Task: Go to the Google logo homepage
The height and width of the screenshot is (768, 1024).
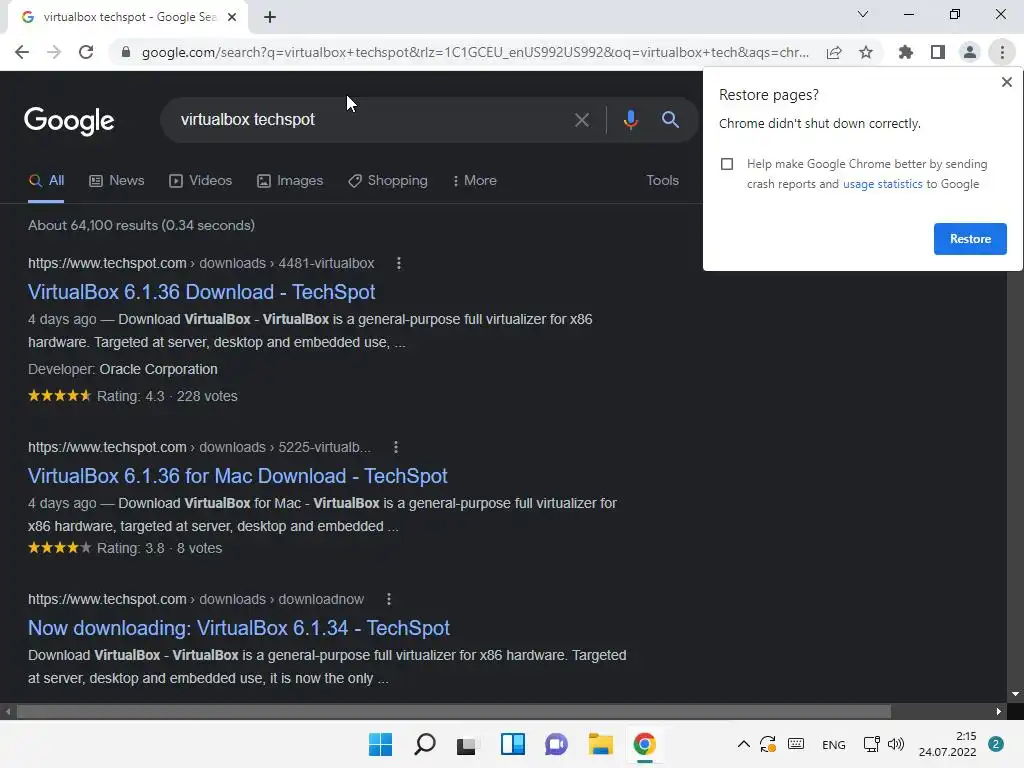Action: 69,120
